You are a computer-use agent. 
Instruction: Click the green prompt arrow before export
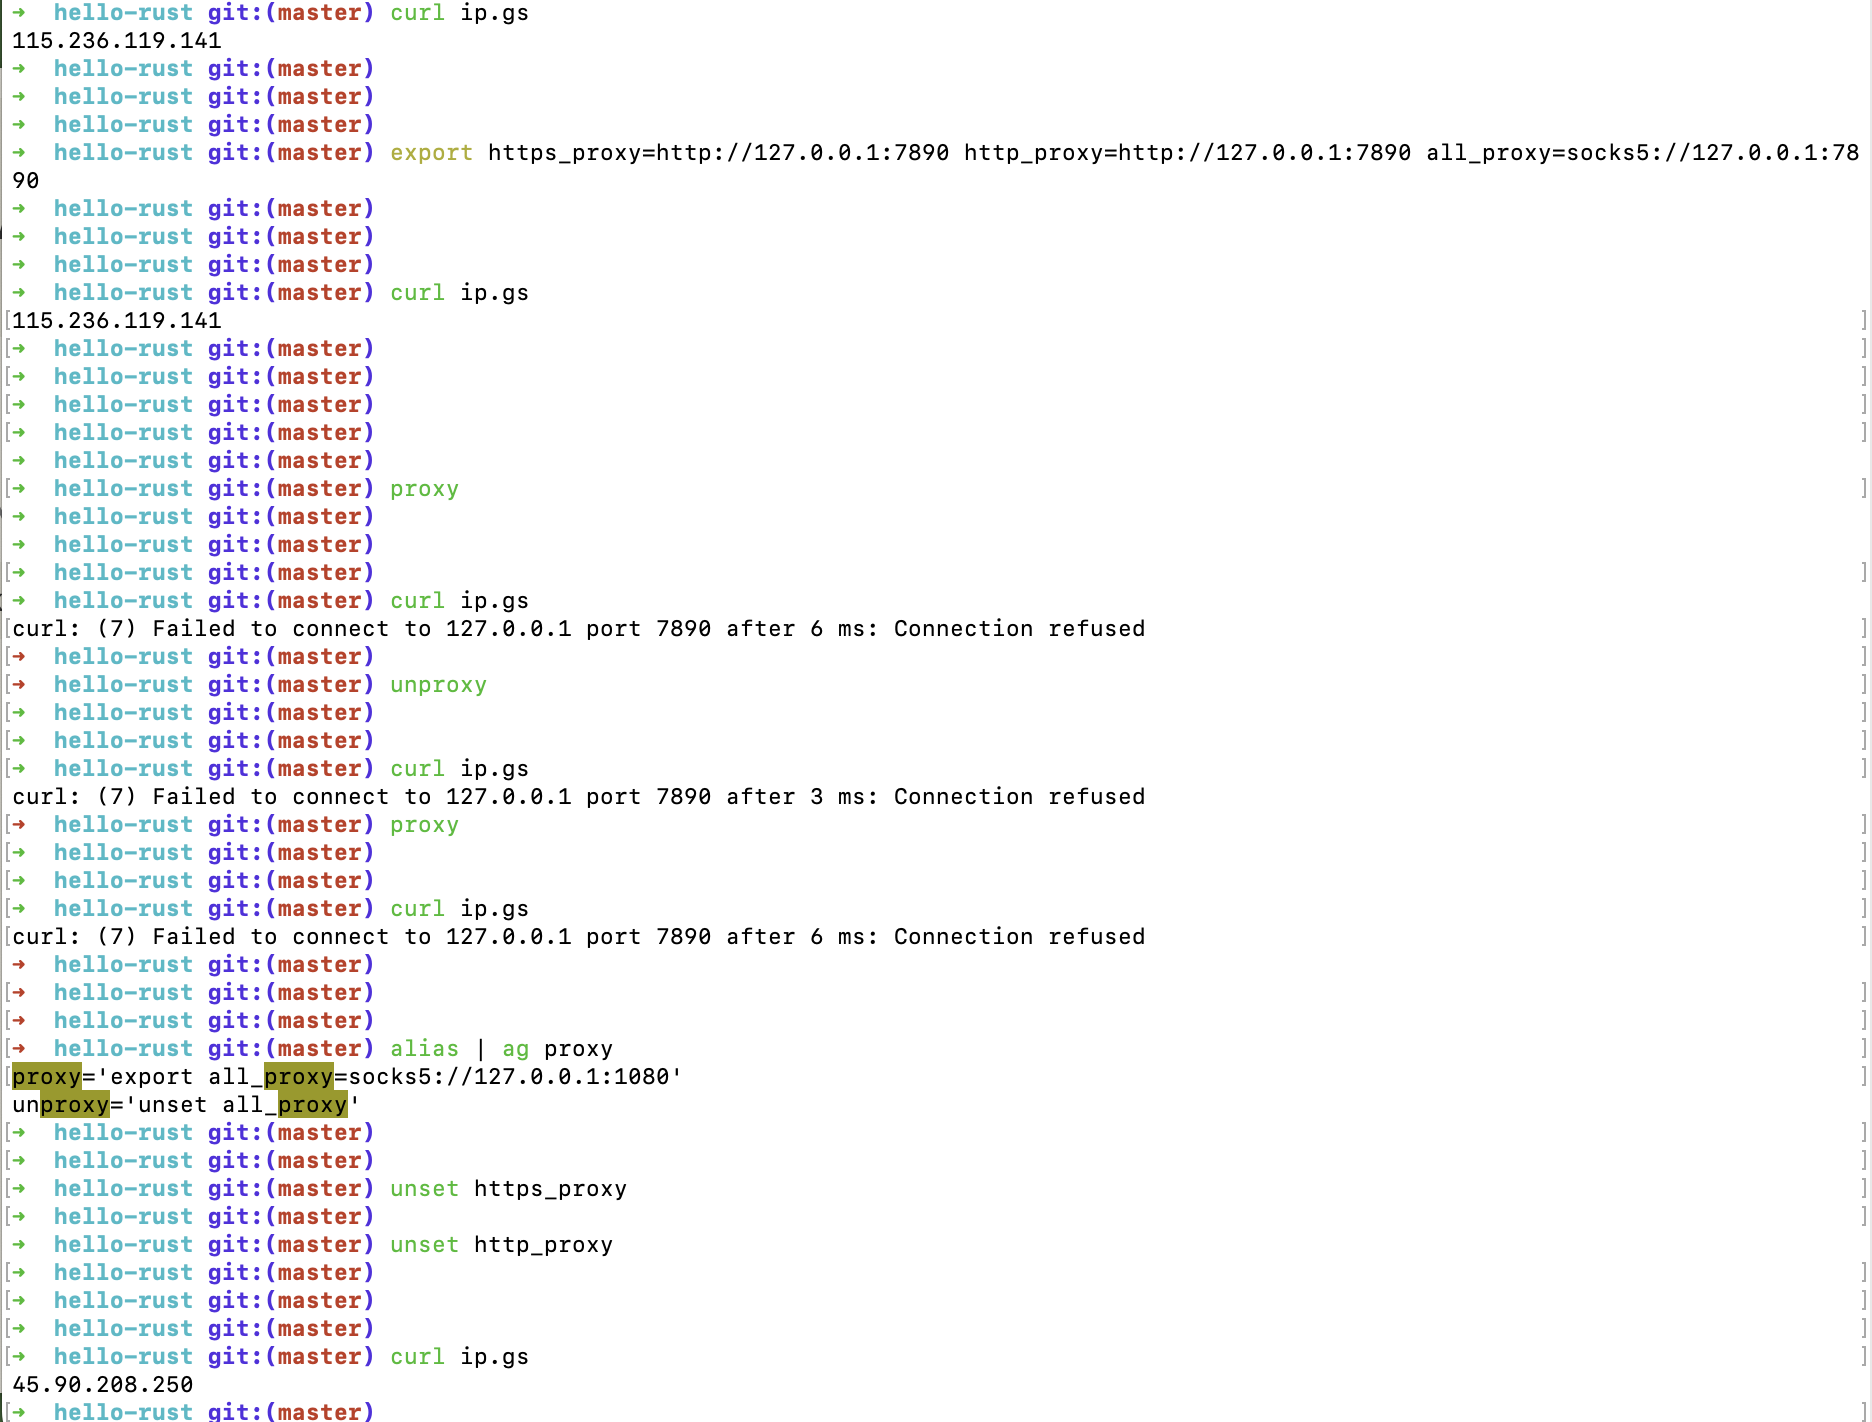coord(19,153)
